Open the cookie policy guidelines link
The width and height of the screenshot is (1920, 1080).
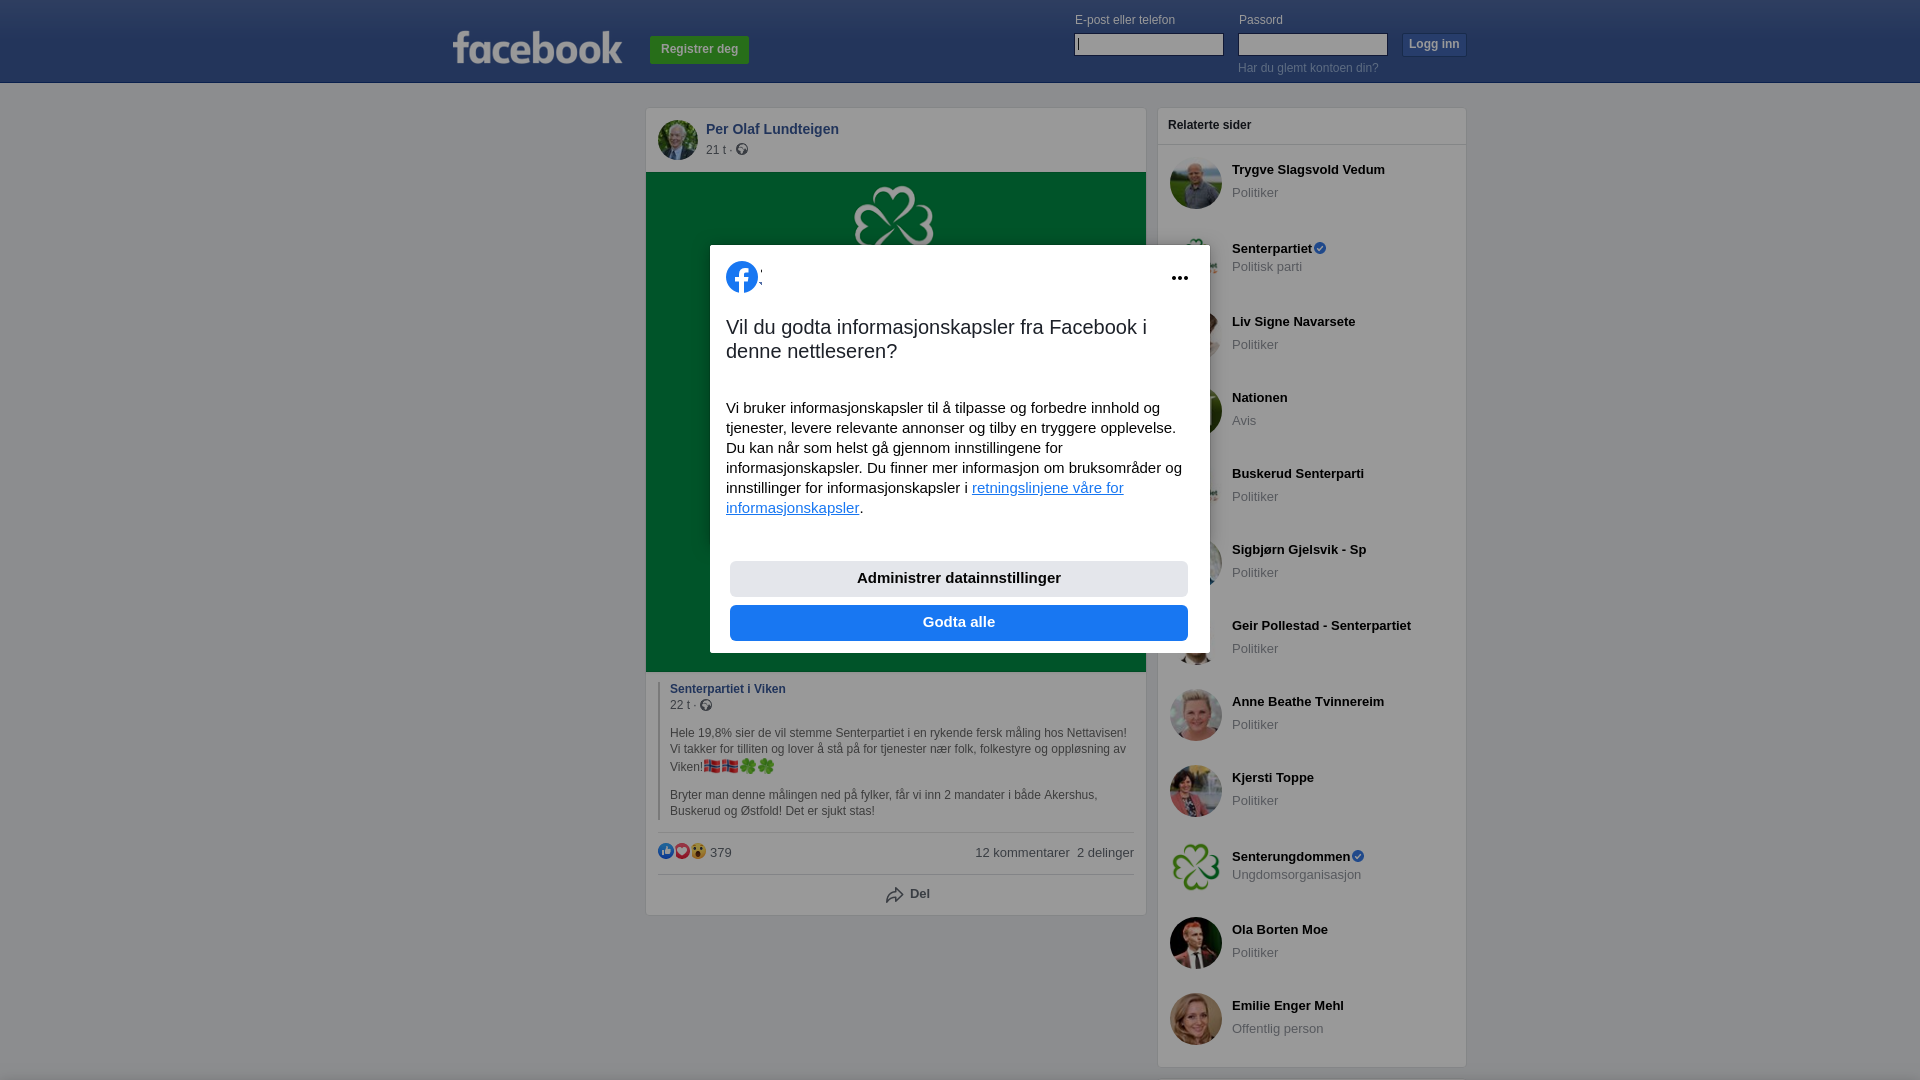pyautogui.click(x=925, y=497)
